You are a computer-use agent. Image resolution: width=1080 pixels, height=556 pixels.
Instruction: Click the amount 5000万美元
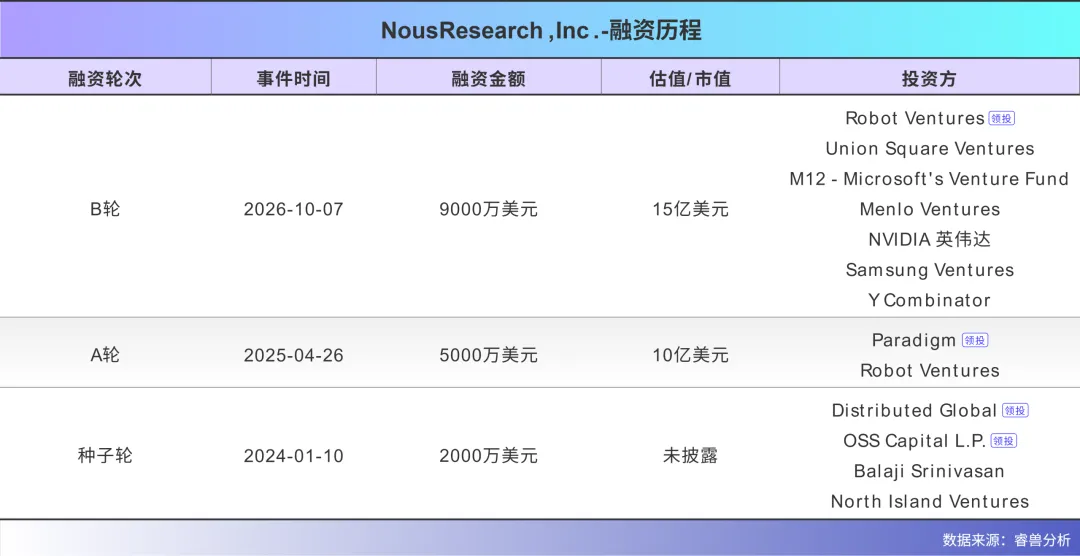(x=488, y=356)
